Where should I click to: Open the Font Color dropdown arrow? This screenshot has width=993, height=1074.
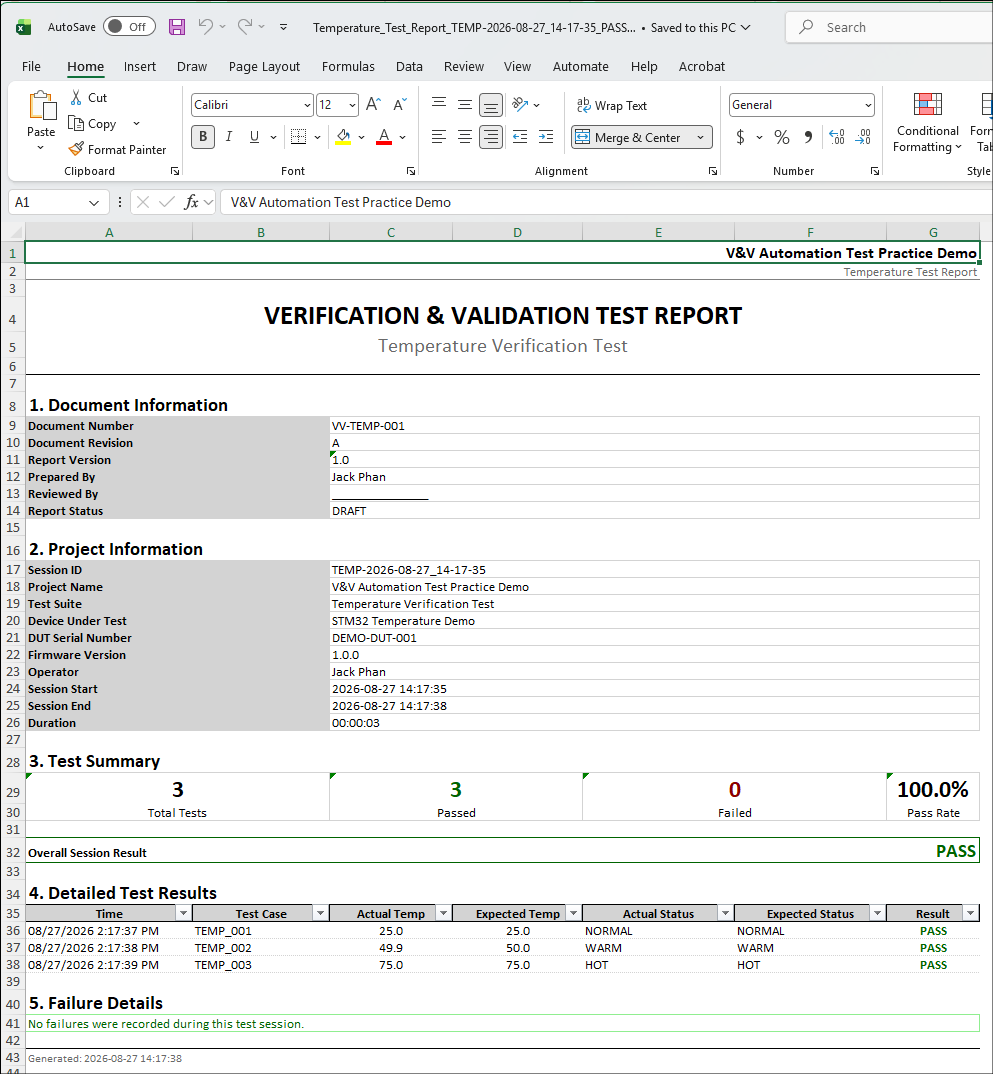point(403,138)
